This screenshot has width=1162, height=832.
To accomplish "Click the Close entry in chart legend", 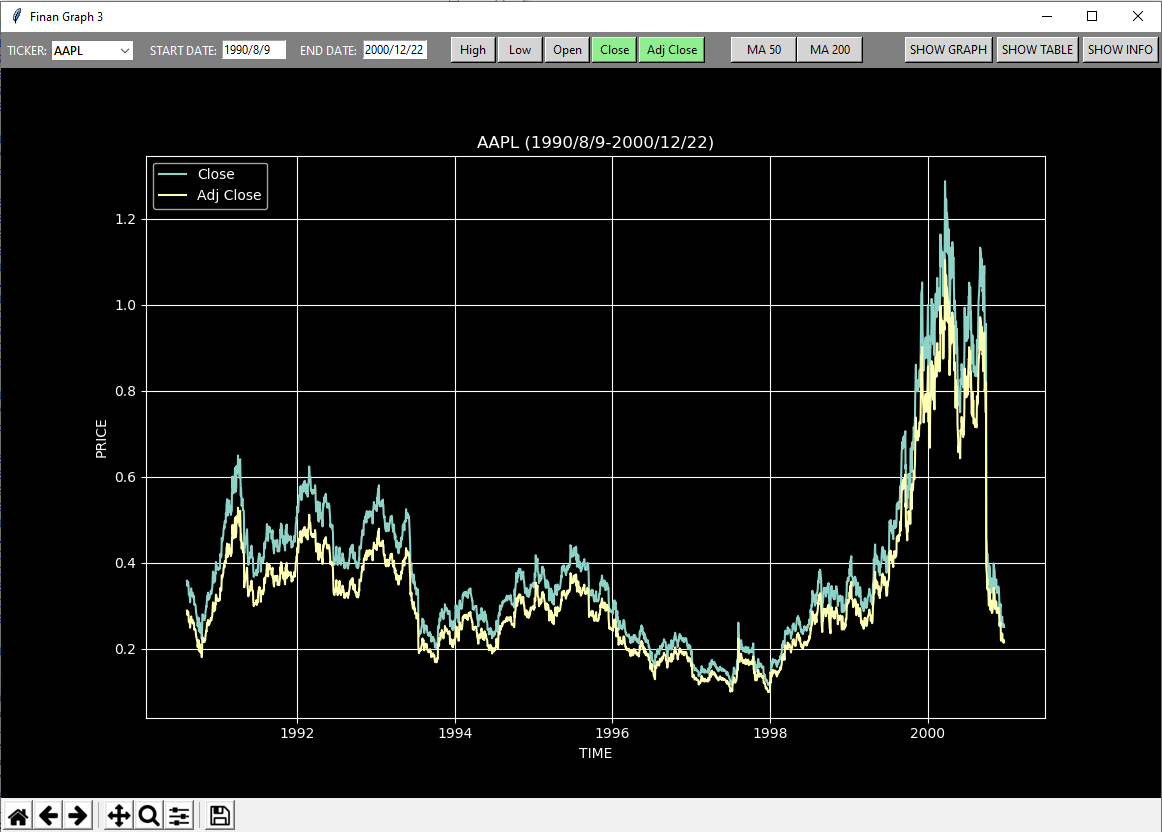I will point(216,174).
